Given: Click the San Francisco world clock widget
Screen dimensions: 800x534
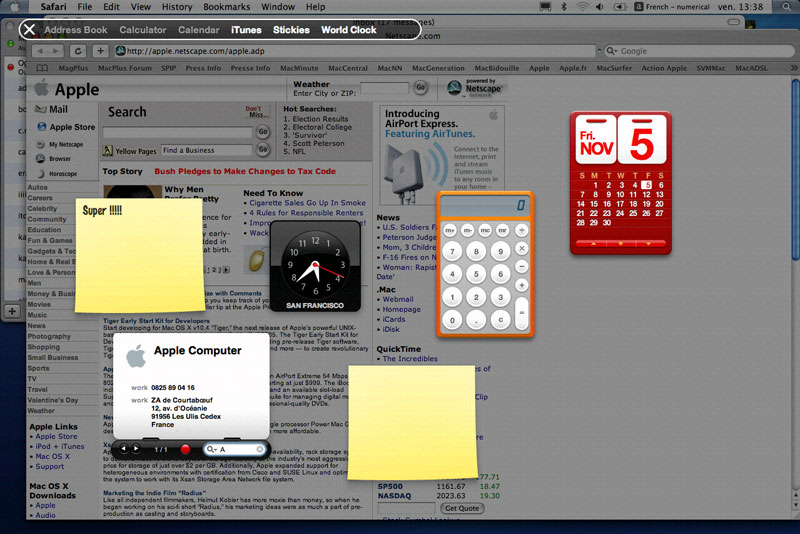Looking at the screenshot, I should (315, 266).
